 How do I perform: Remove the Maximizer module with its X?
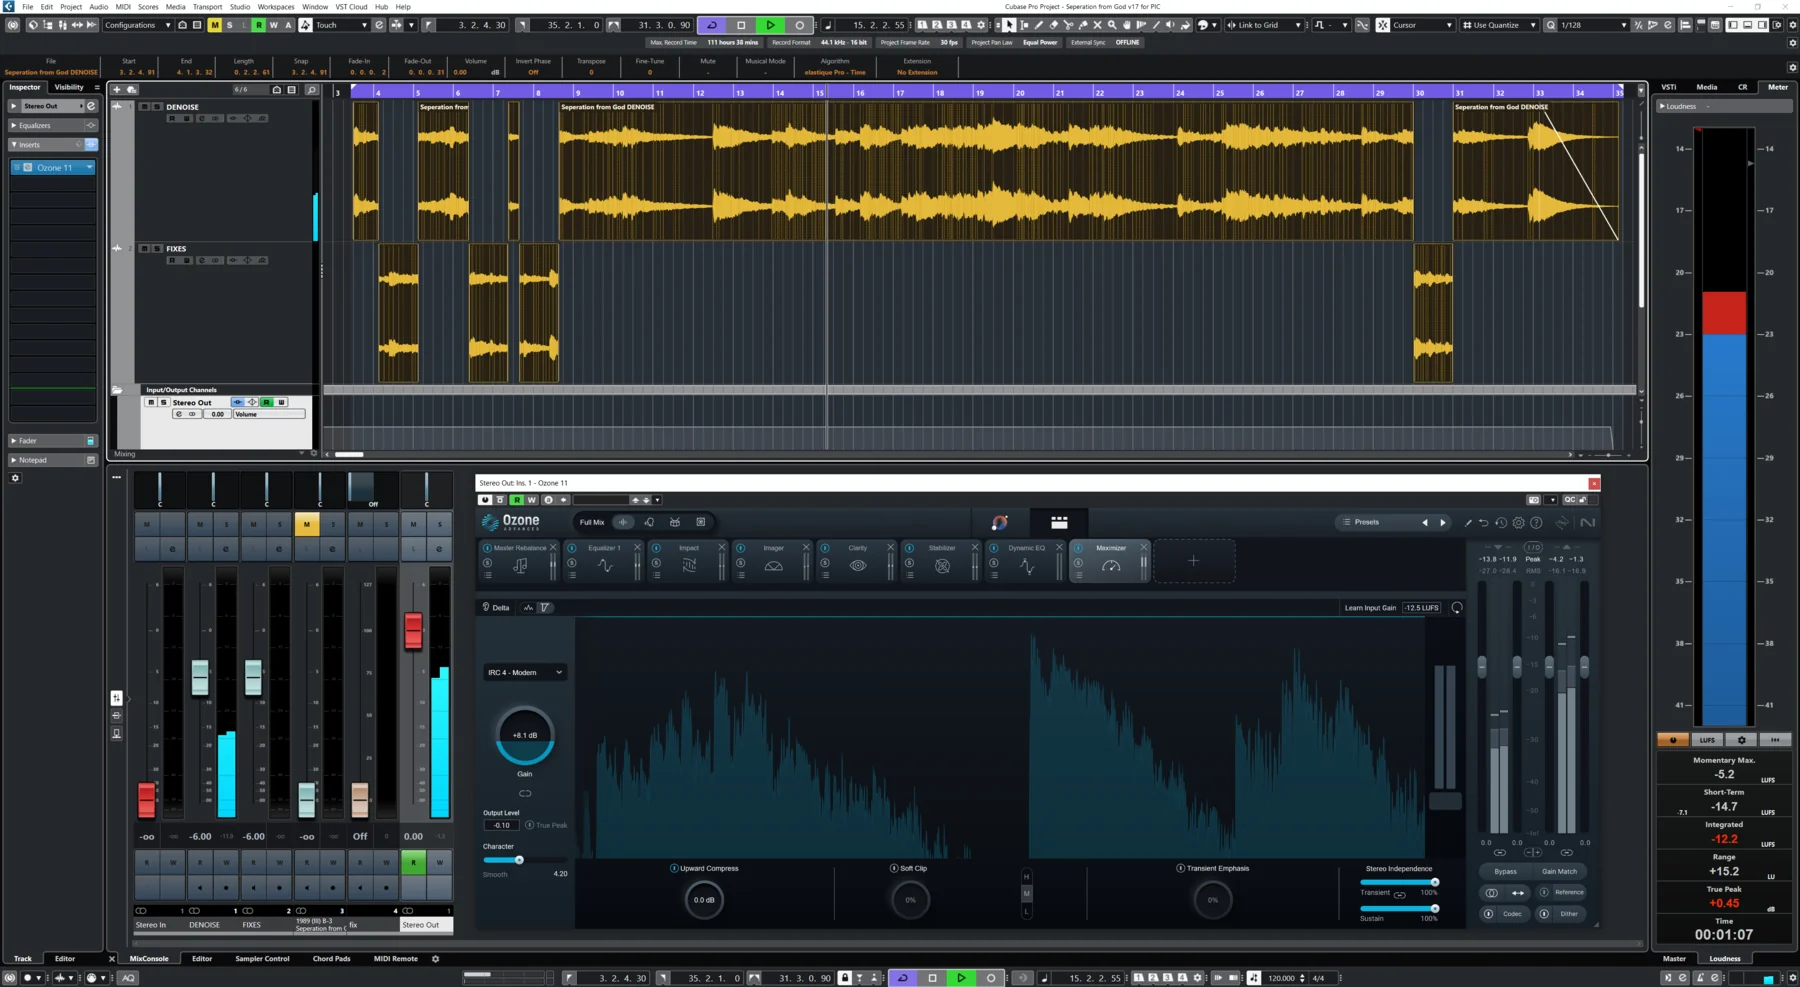1144,547
